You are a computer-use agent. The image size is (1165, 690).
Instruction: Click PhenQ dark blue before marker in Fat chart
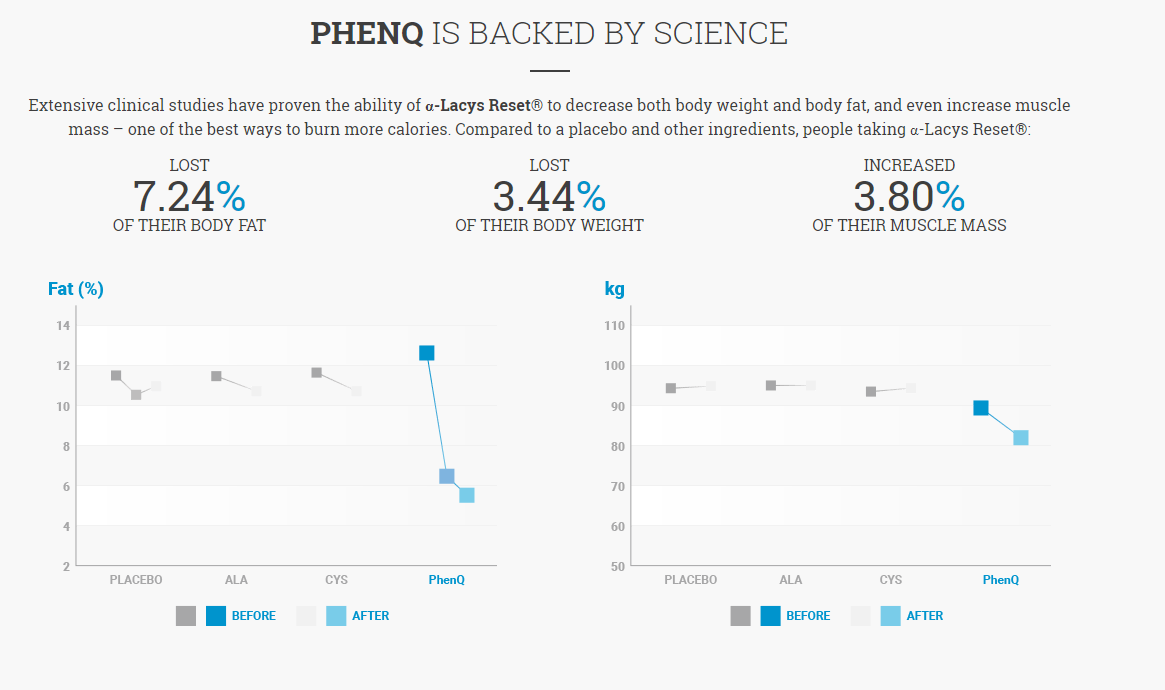(427, 353)
